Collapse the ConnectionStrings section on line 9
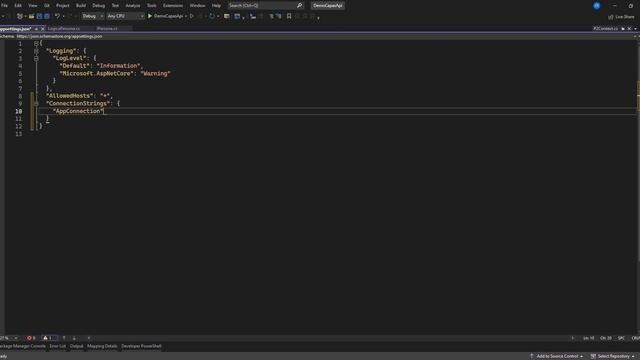The height and width of the screenshot is (360, 640). [x=36, y=104]
